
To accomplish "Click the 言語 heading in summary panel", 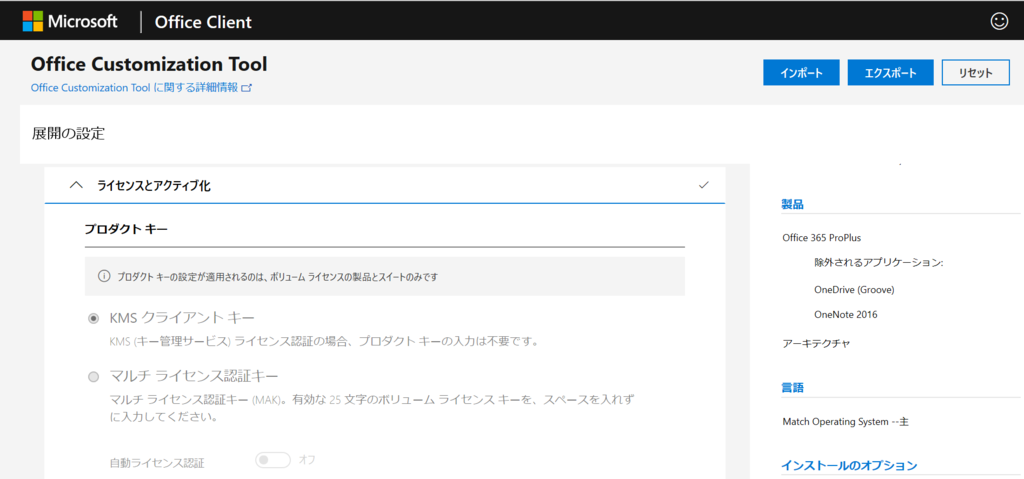I will (x=792, y=388).
